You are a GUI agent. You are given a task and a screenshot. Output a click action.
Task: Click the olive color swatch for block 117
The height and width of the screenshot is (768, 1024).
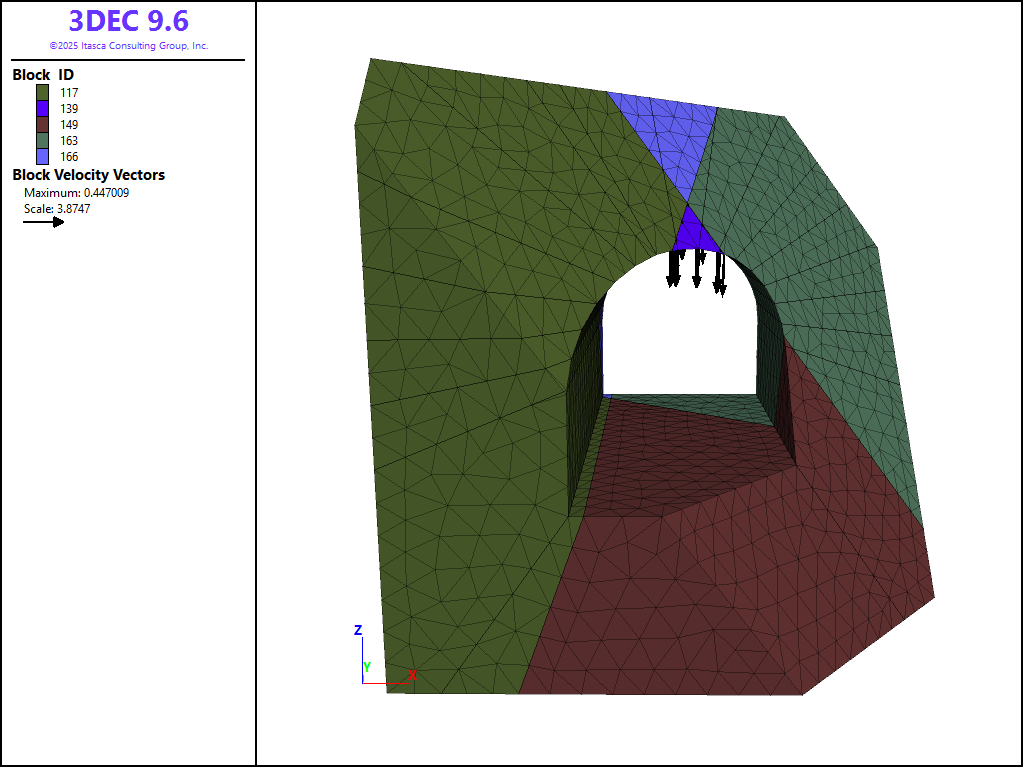coord(43,92)
